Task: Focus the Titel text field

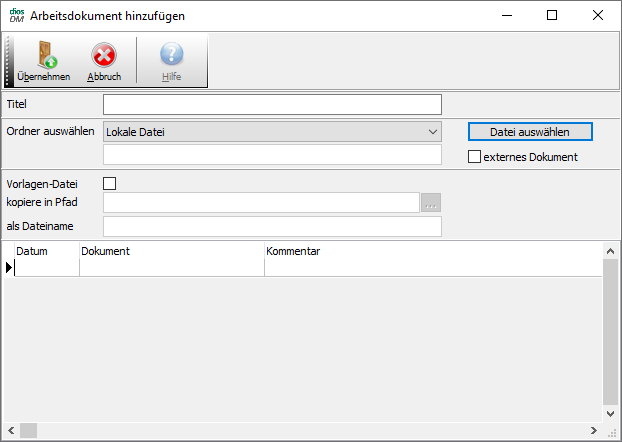Action: coord(272,105)
